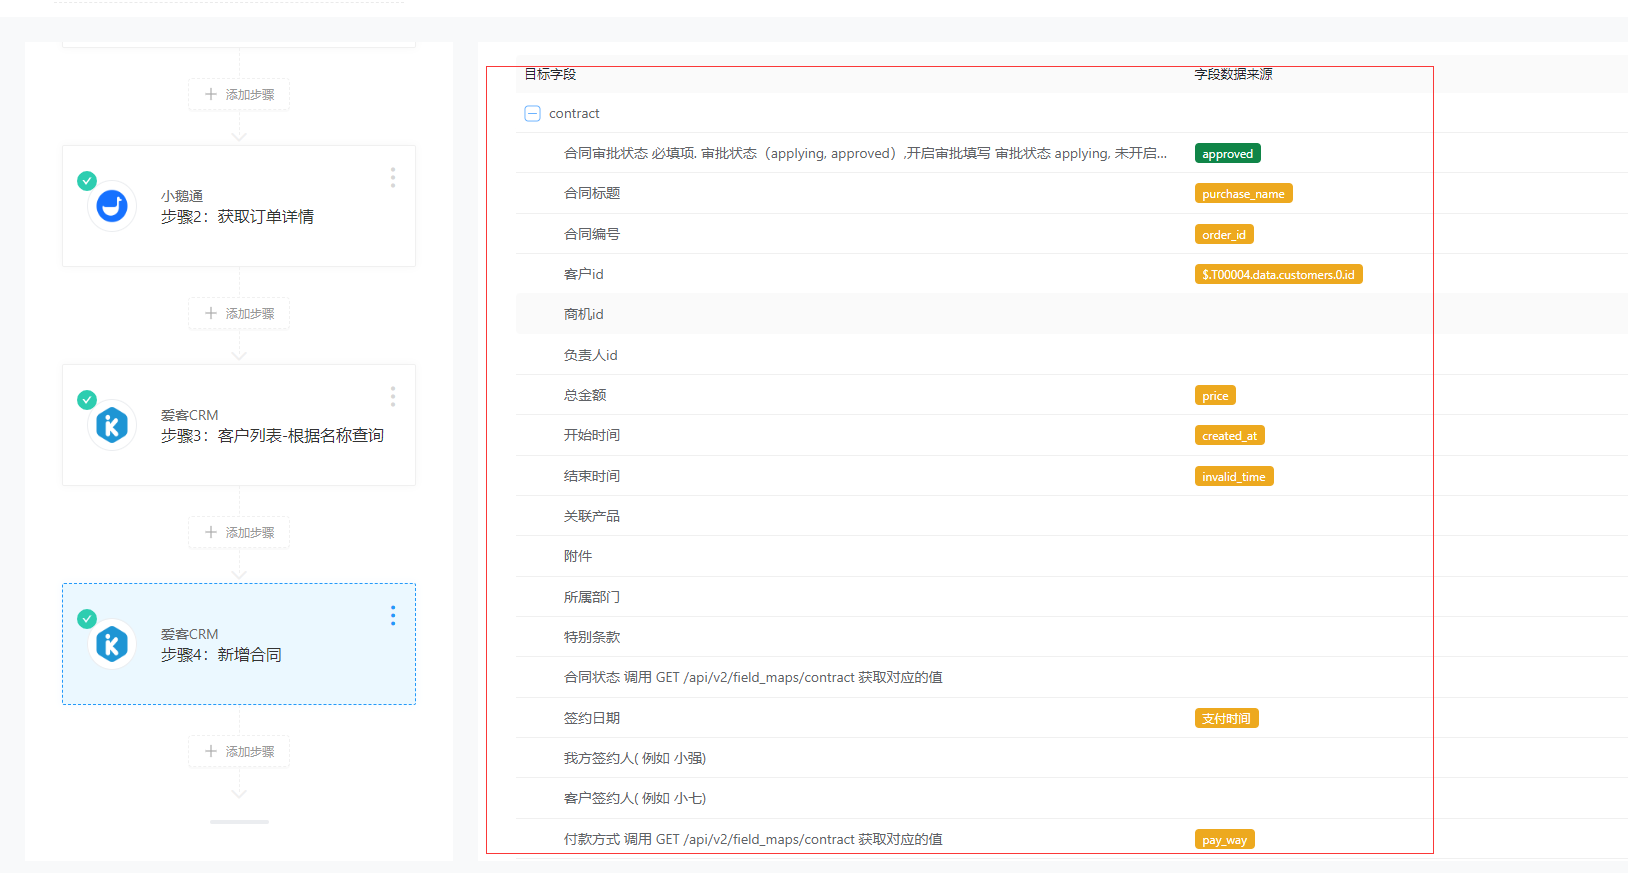Screen dimensions: 1628x873
Task: Click the 特别条款 field label
Action: 592,637
